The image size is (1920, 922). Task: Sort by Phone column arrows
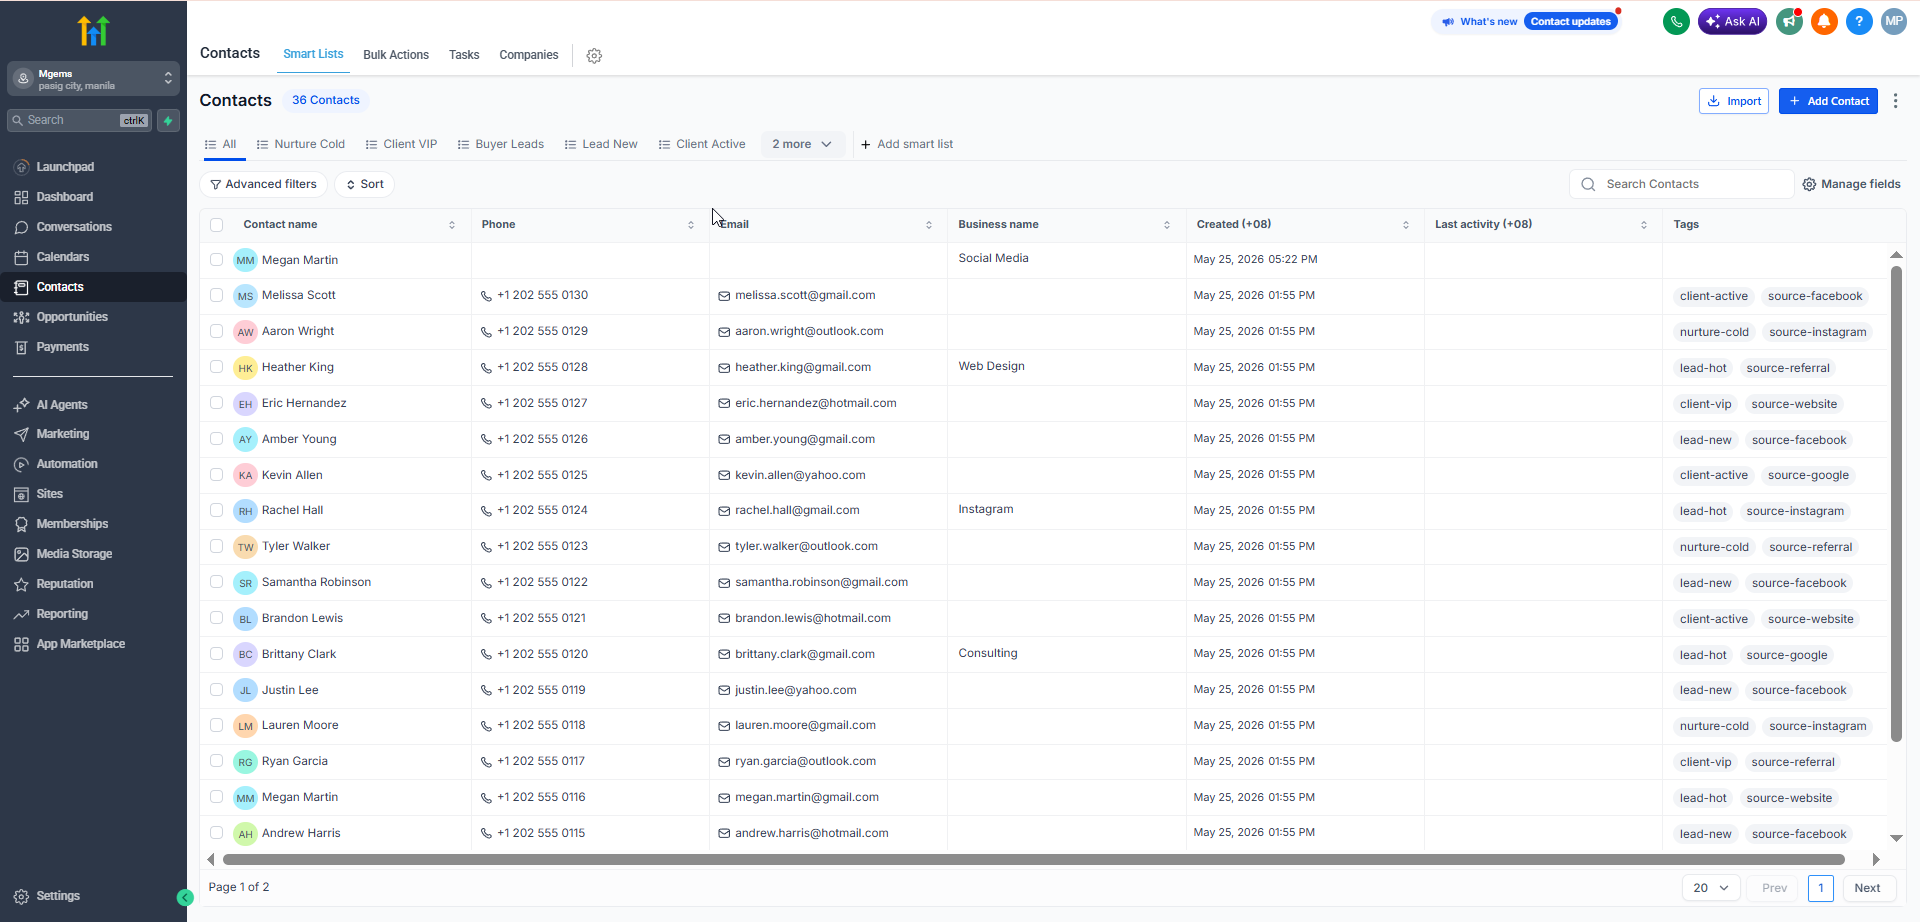point(691,225)
